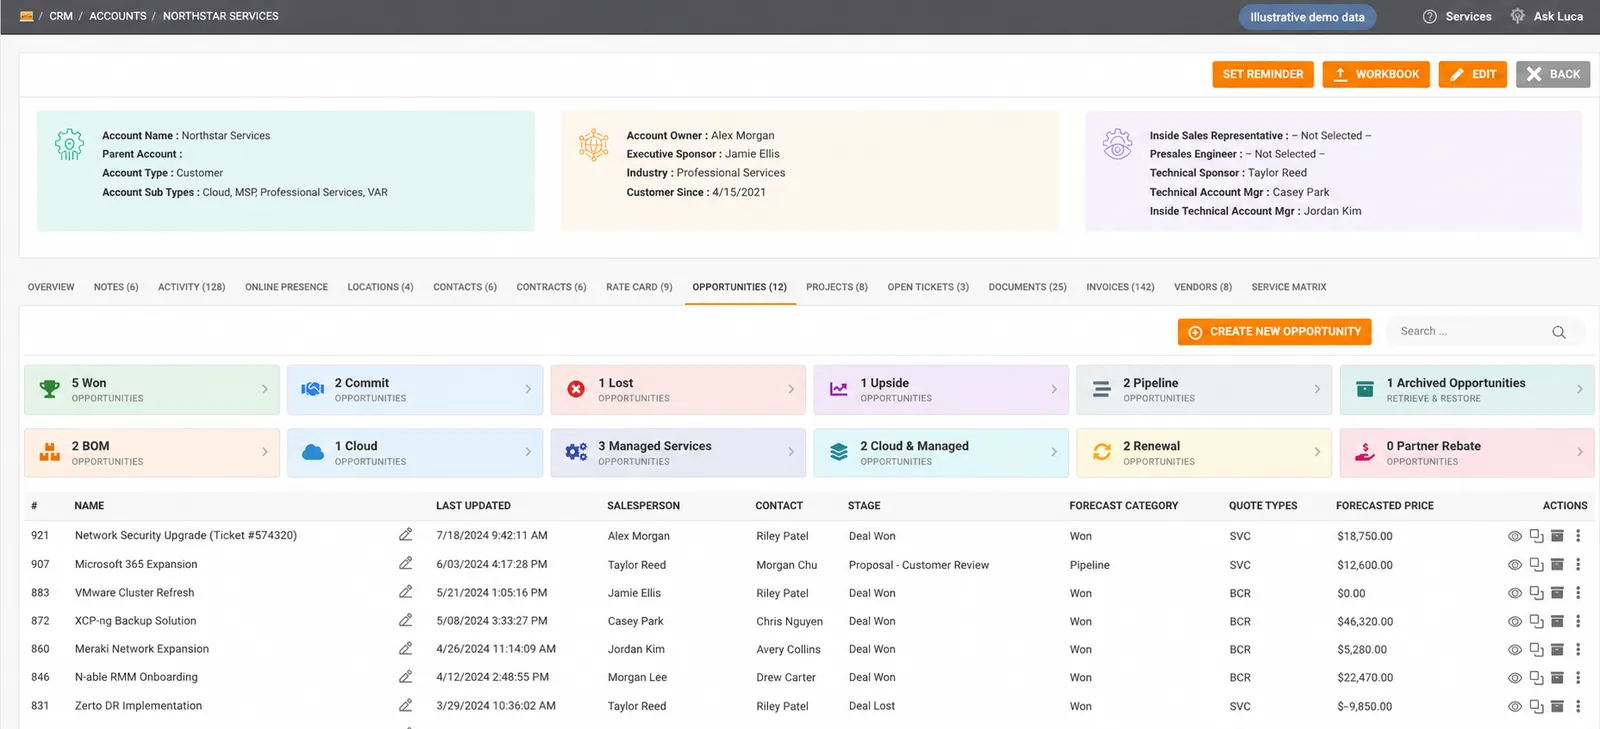Open the Services help icon
This screenshot has height=729, width=1600.
coord(1430,16)
